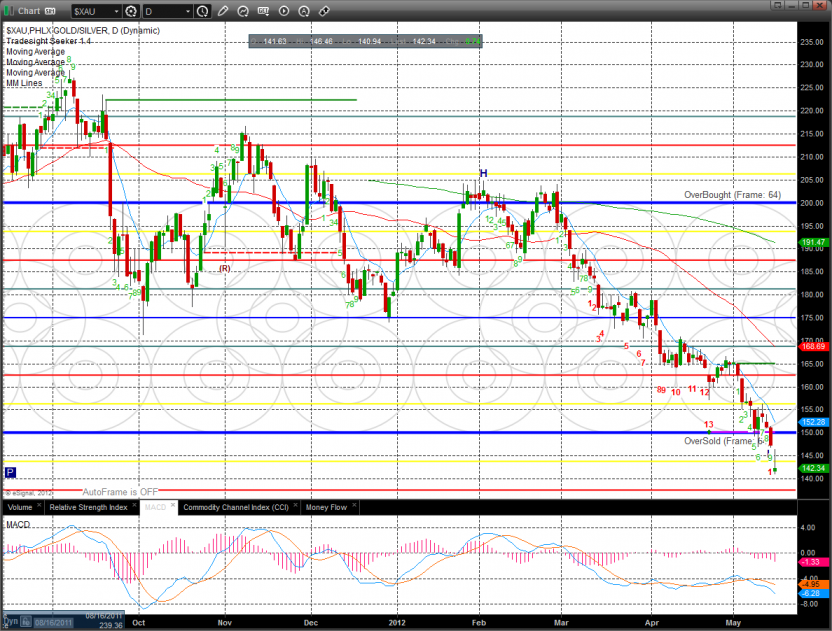Open the interval clock icon

coord(204,11)
